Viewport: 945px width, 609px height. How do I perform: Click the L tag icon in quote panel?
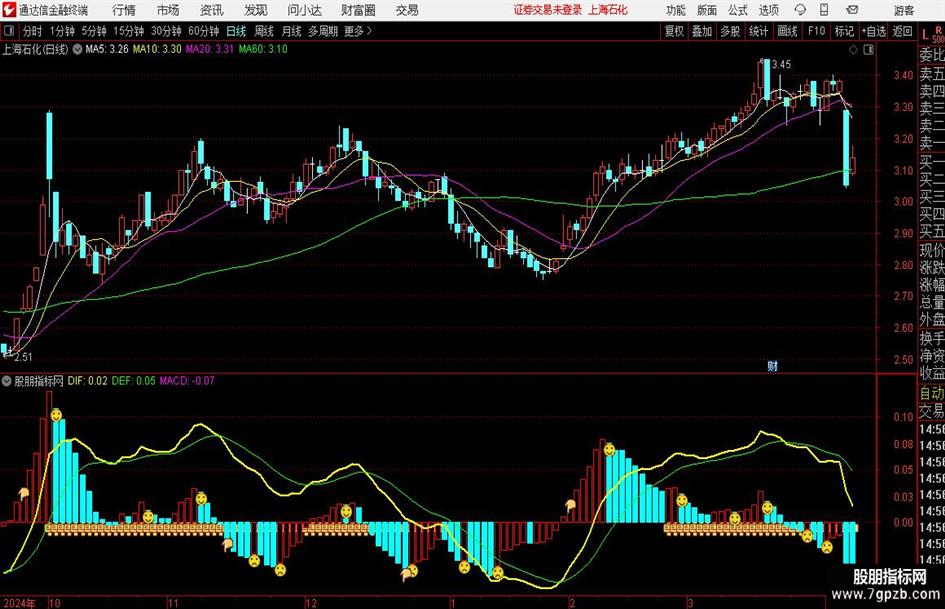click(925, 36)
